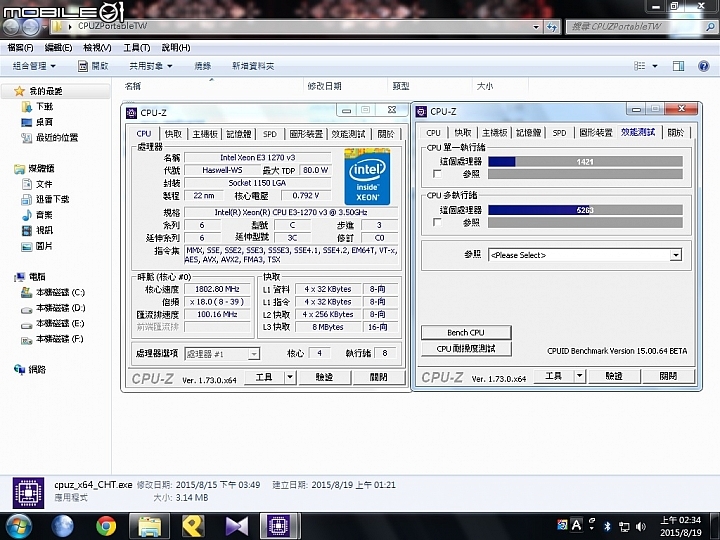Click the Windows Start orb
720x540 pixels.
coord(19,526)
